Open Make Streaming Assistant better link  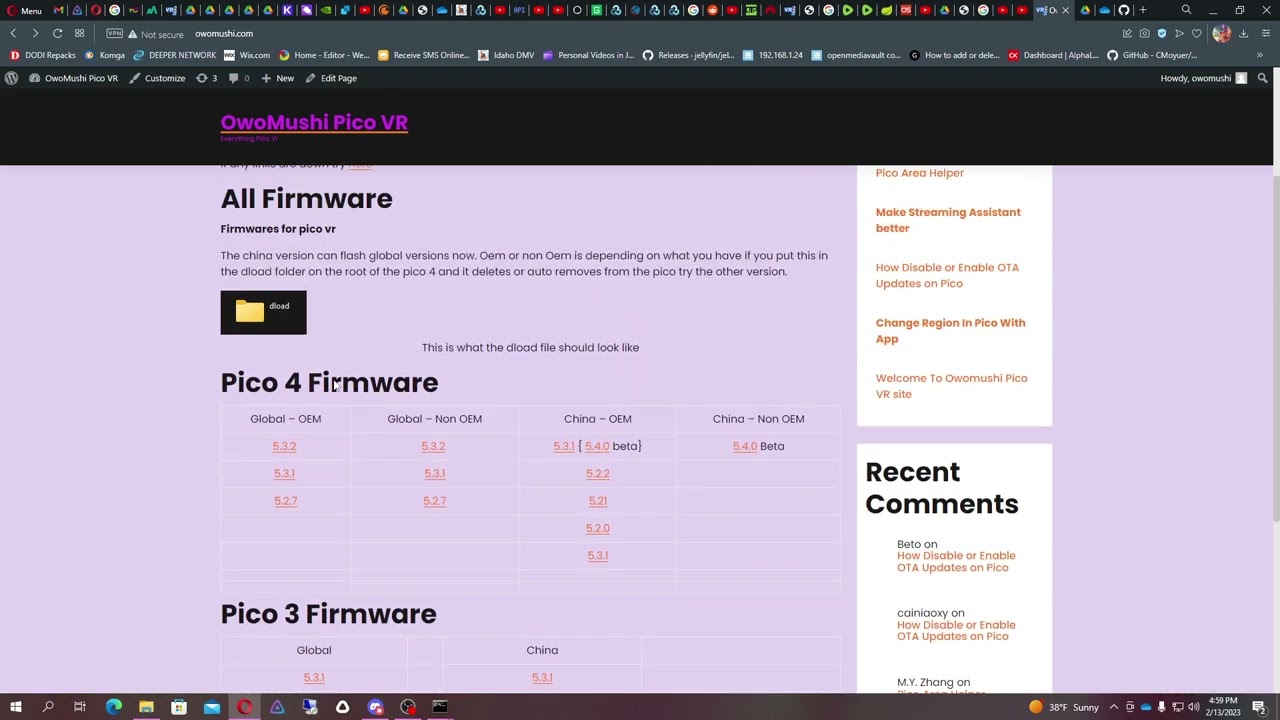(x=948, y=220)
